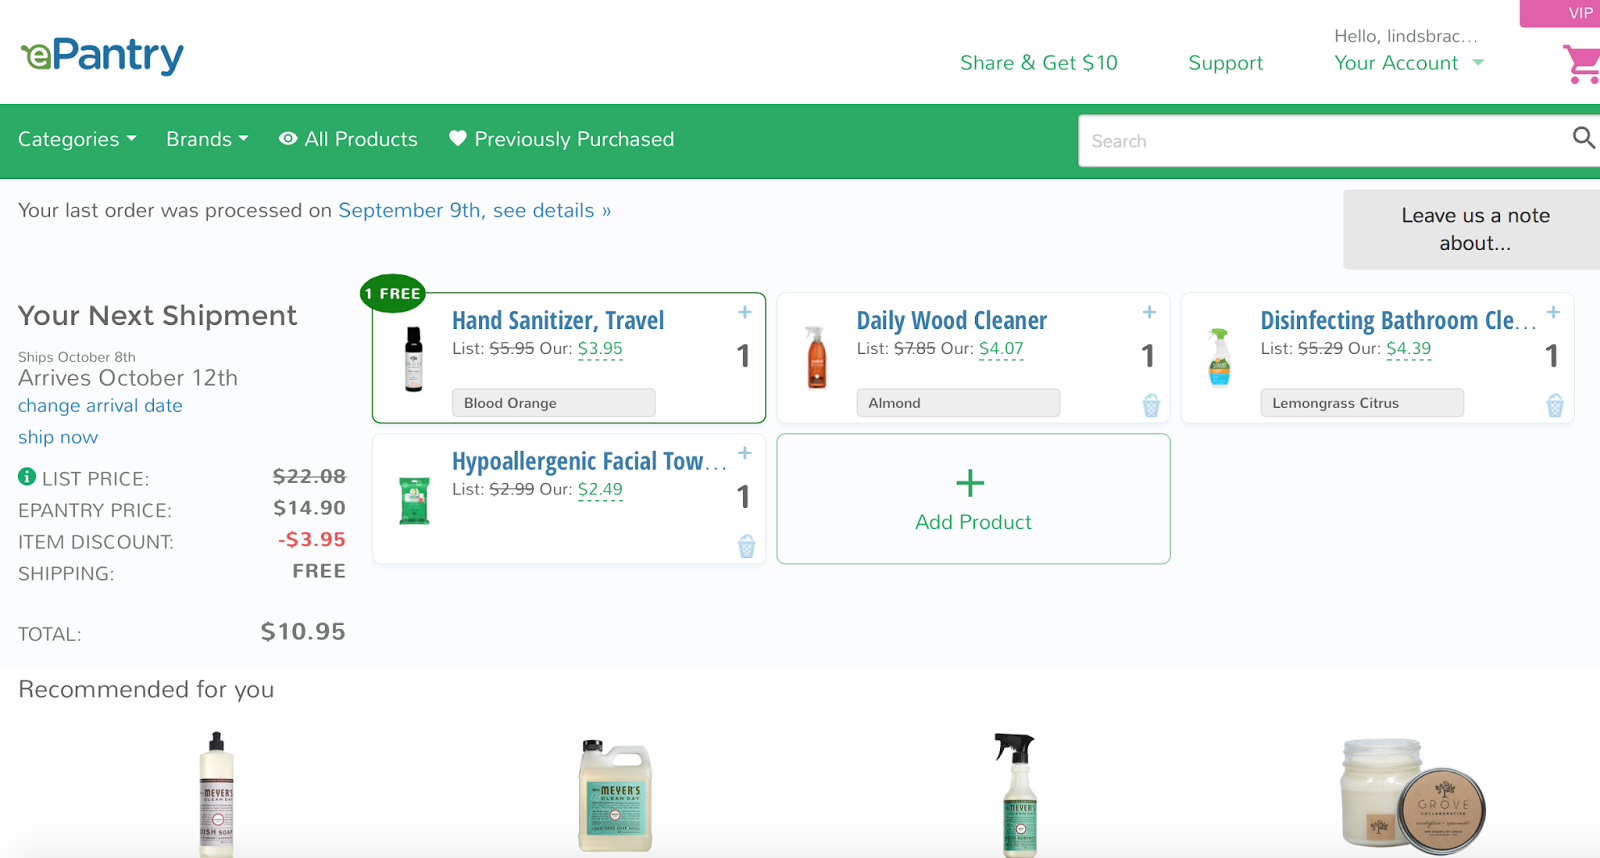Open the shopping cart icon
This screenshot has height=858, width=1600.
pos(1581,64)
